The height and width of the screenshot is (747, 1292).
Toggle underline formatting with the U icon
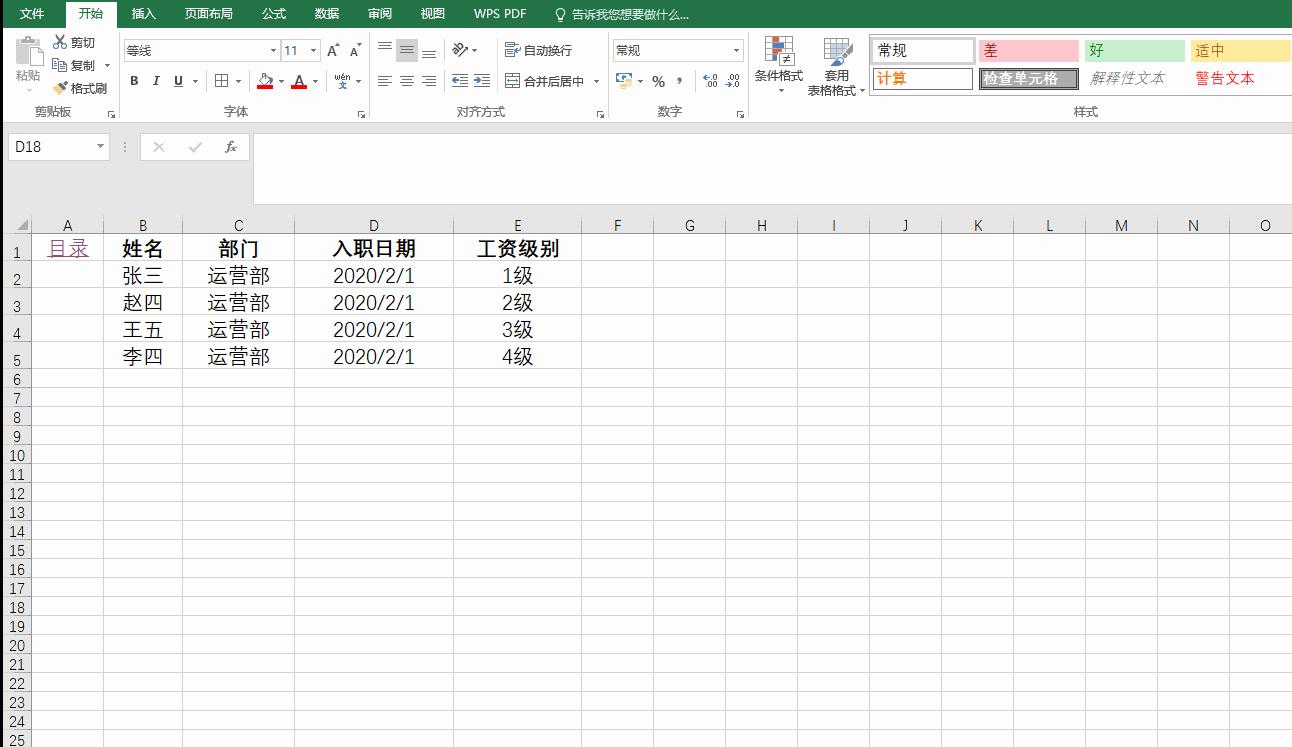click(x=177, y=81)
